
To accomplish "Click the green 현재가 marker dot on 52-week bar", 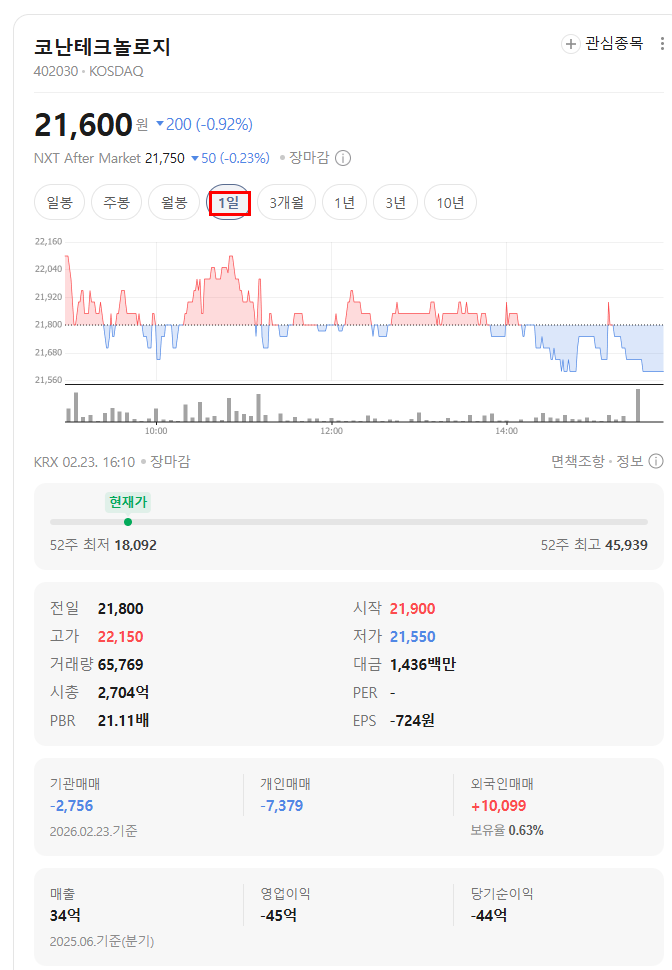I will (x=128, y=522).
